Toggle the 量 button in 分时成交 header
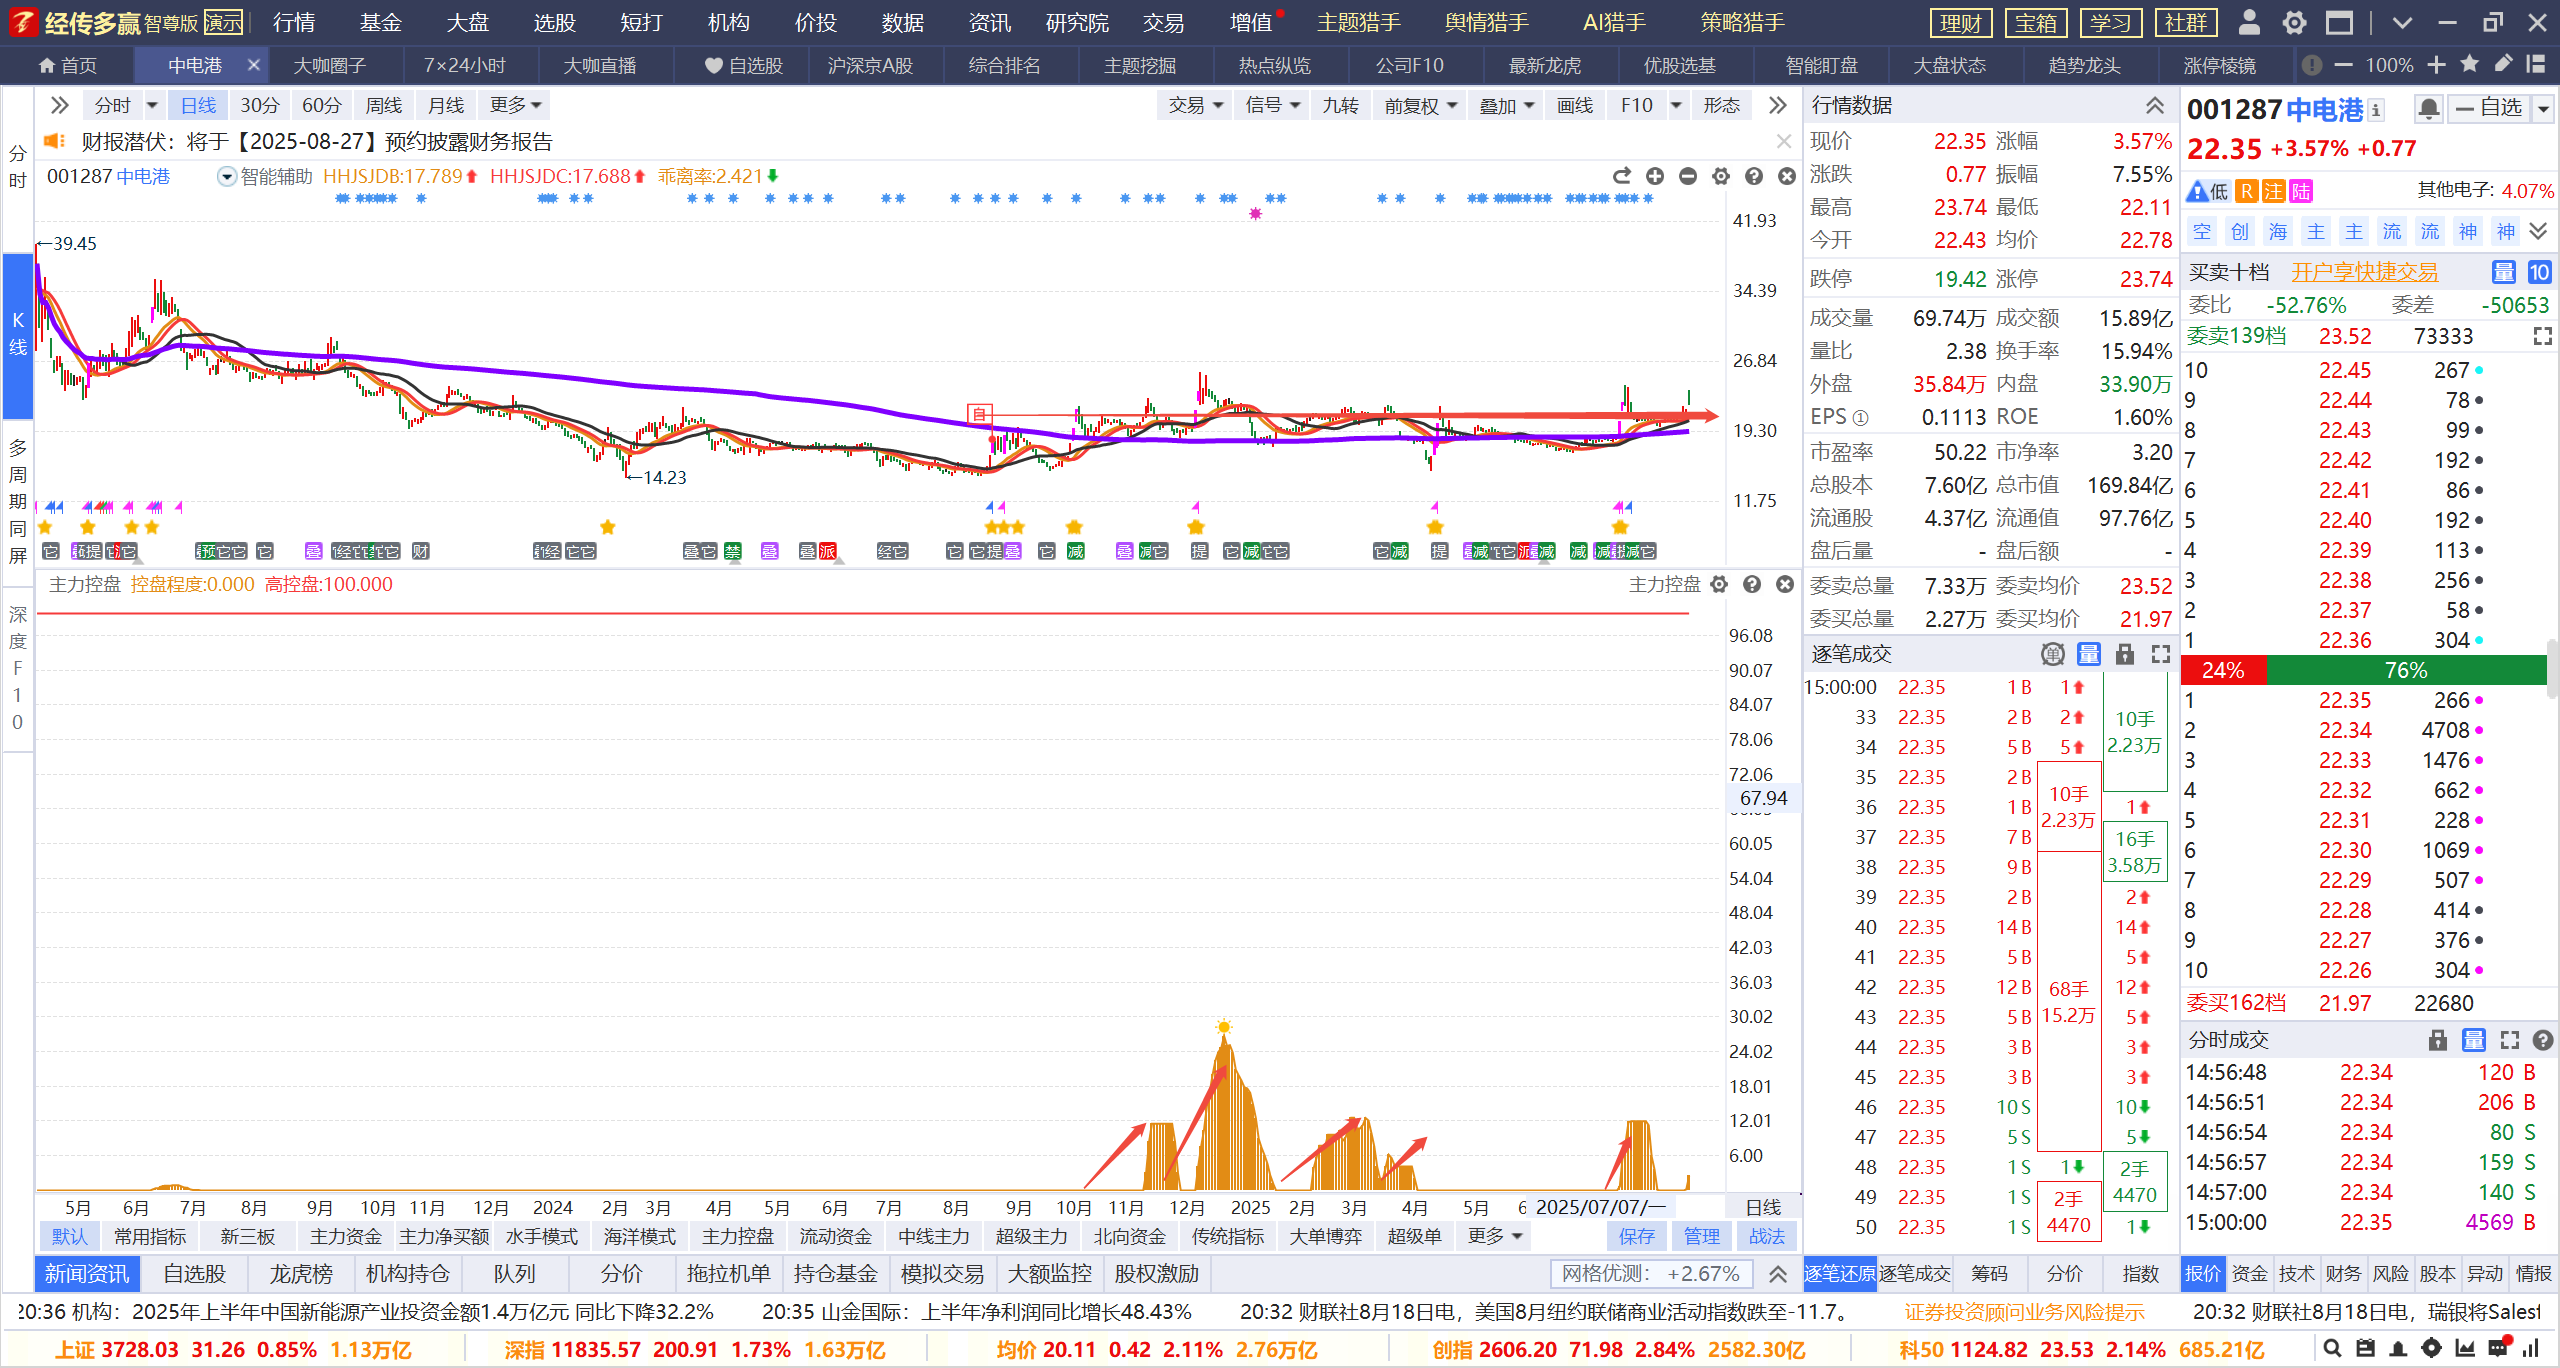The height and width of the screenshot is (1368, 2560). coord(2474,1040)
